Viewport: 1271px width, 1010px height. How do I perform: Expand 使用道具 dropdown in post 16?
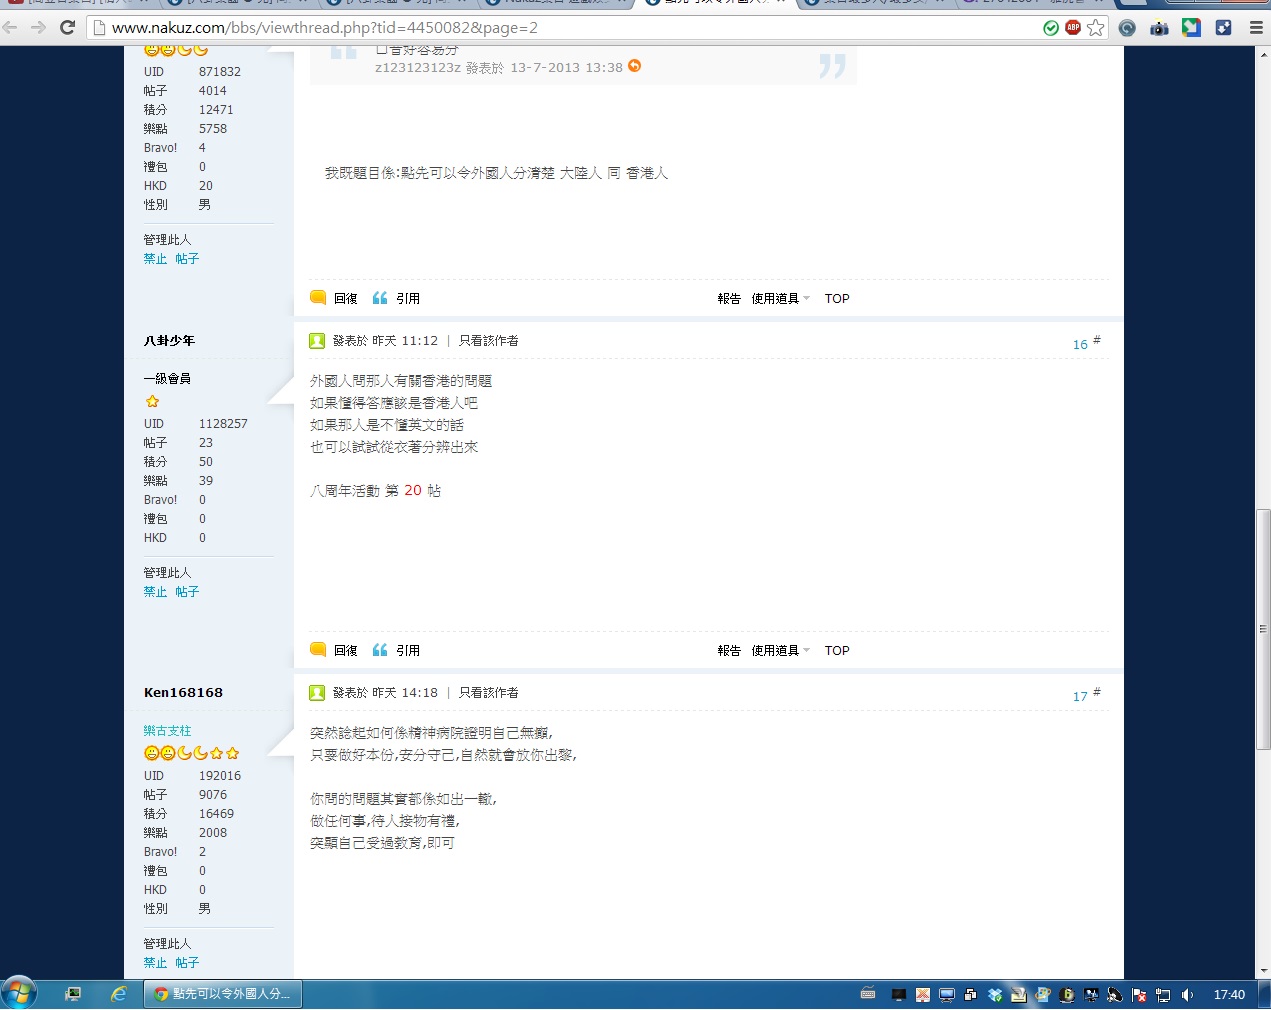point(780,651)
